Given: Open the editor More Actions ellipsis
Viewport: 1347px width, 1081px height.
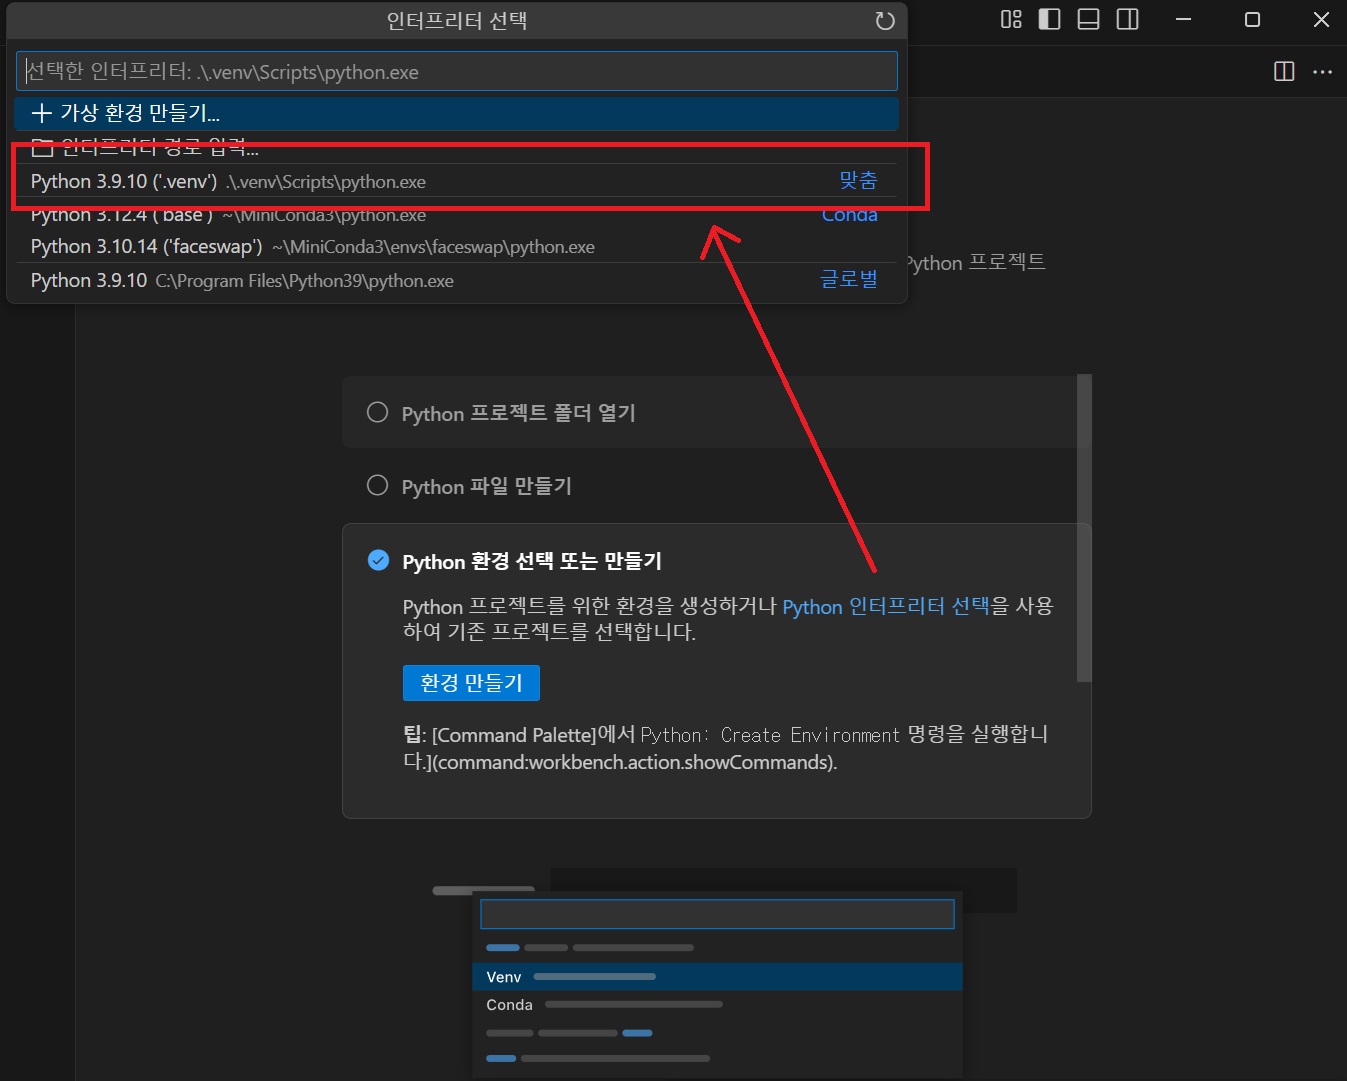Looking at the screenshot, I should tap(1322, 71).
